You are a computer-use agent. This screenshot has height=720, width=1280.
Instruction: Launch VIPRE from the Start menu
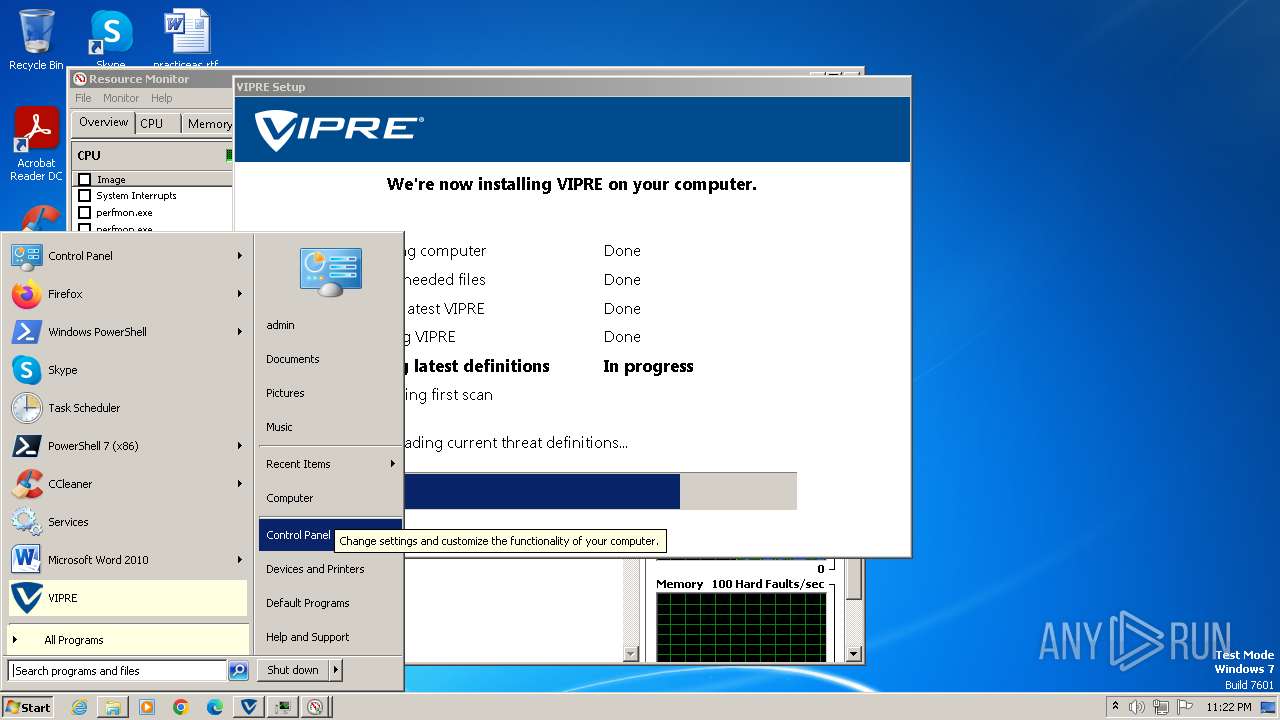click(x=128, y=598)
